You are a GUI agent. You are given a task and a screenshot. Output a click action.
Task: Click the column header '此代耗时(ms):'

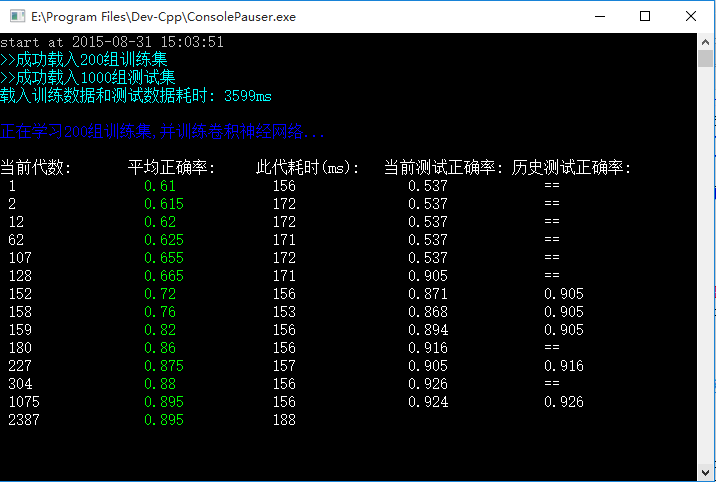[x=307, y=168]
